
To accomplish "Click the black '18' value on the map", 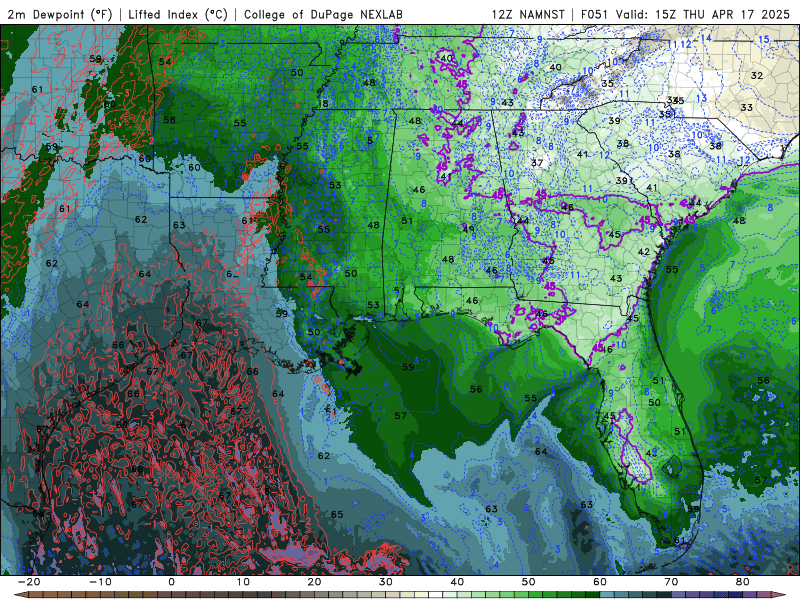I will pos(322,104).
